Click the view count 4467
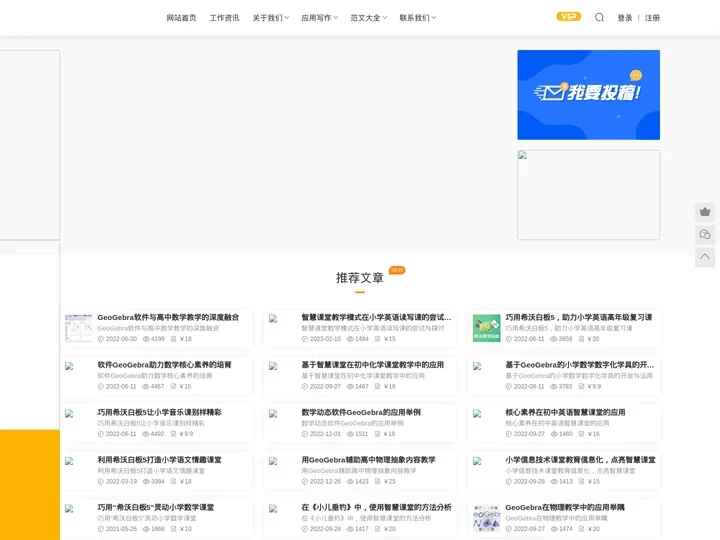Screen dimensions: 720x540 point(157,387)
